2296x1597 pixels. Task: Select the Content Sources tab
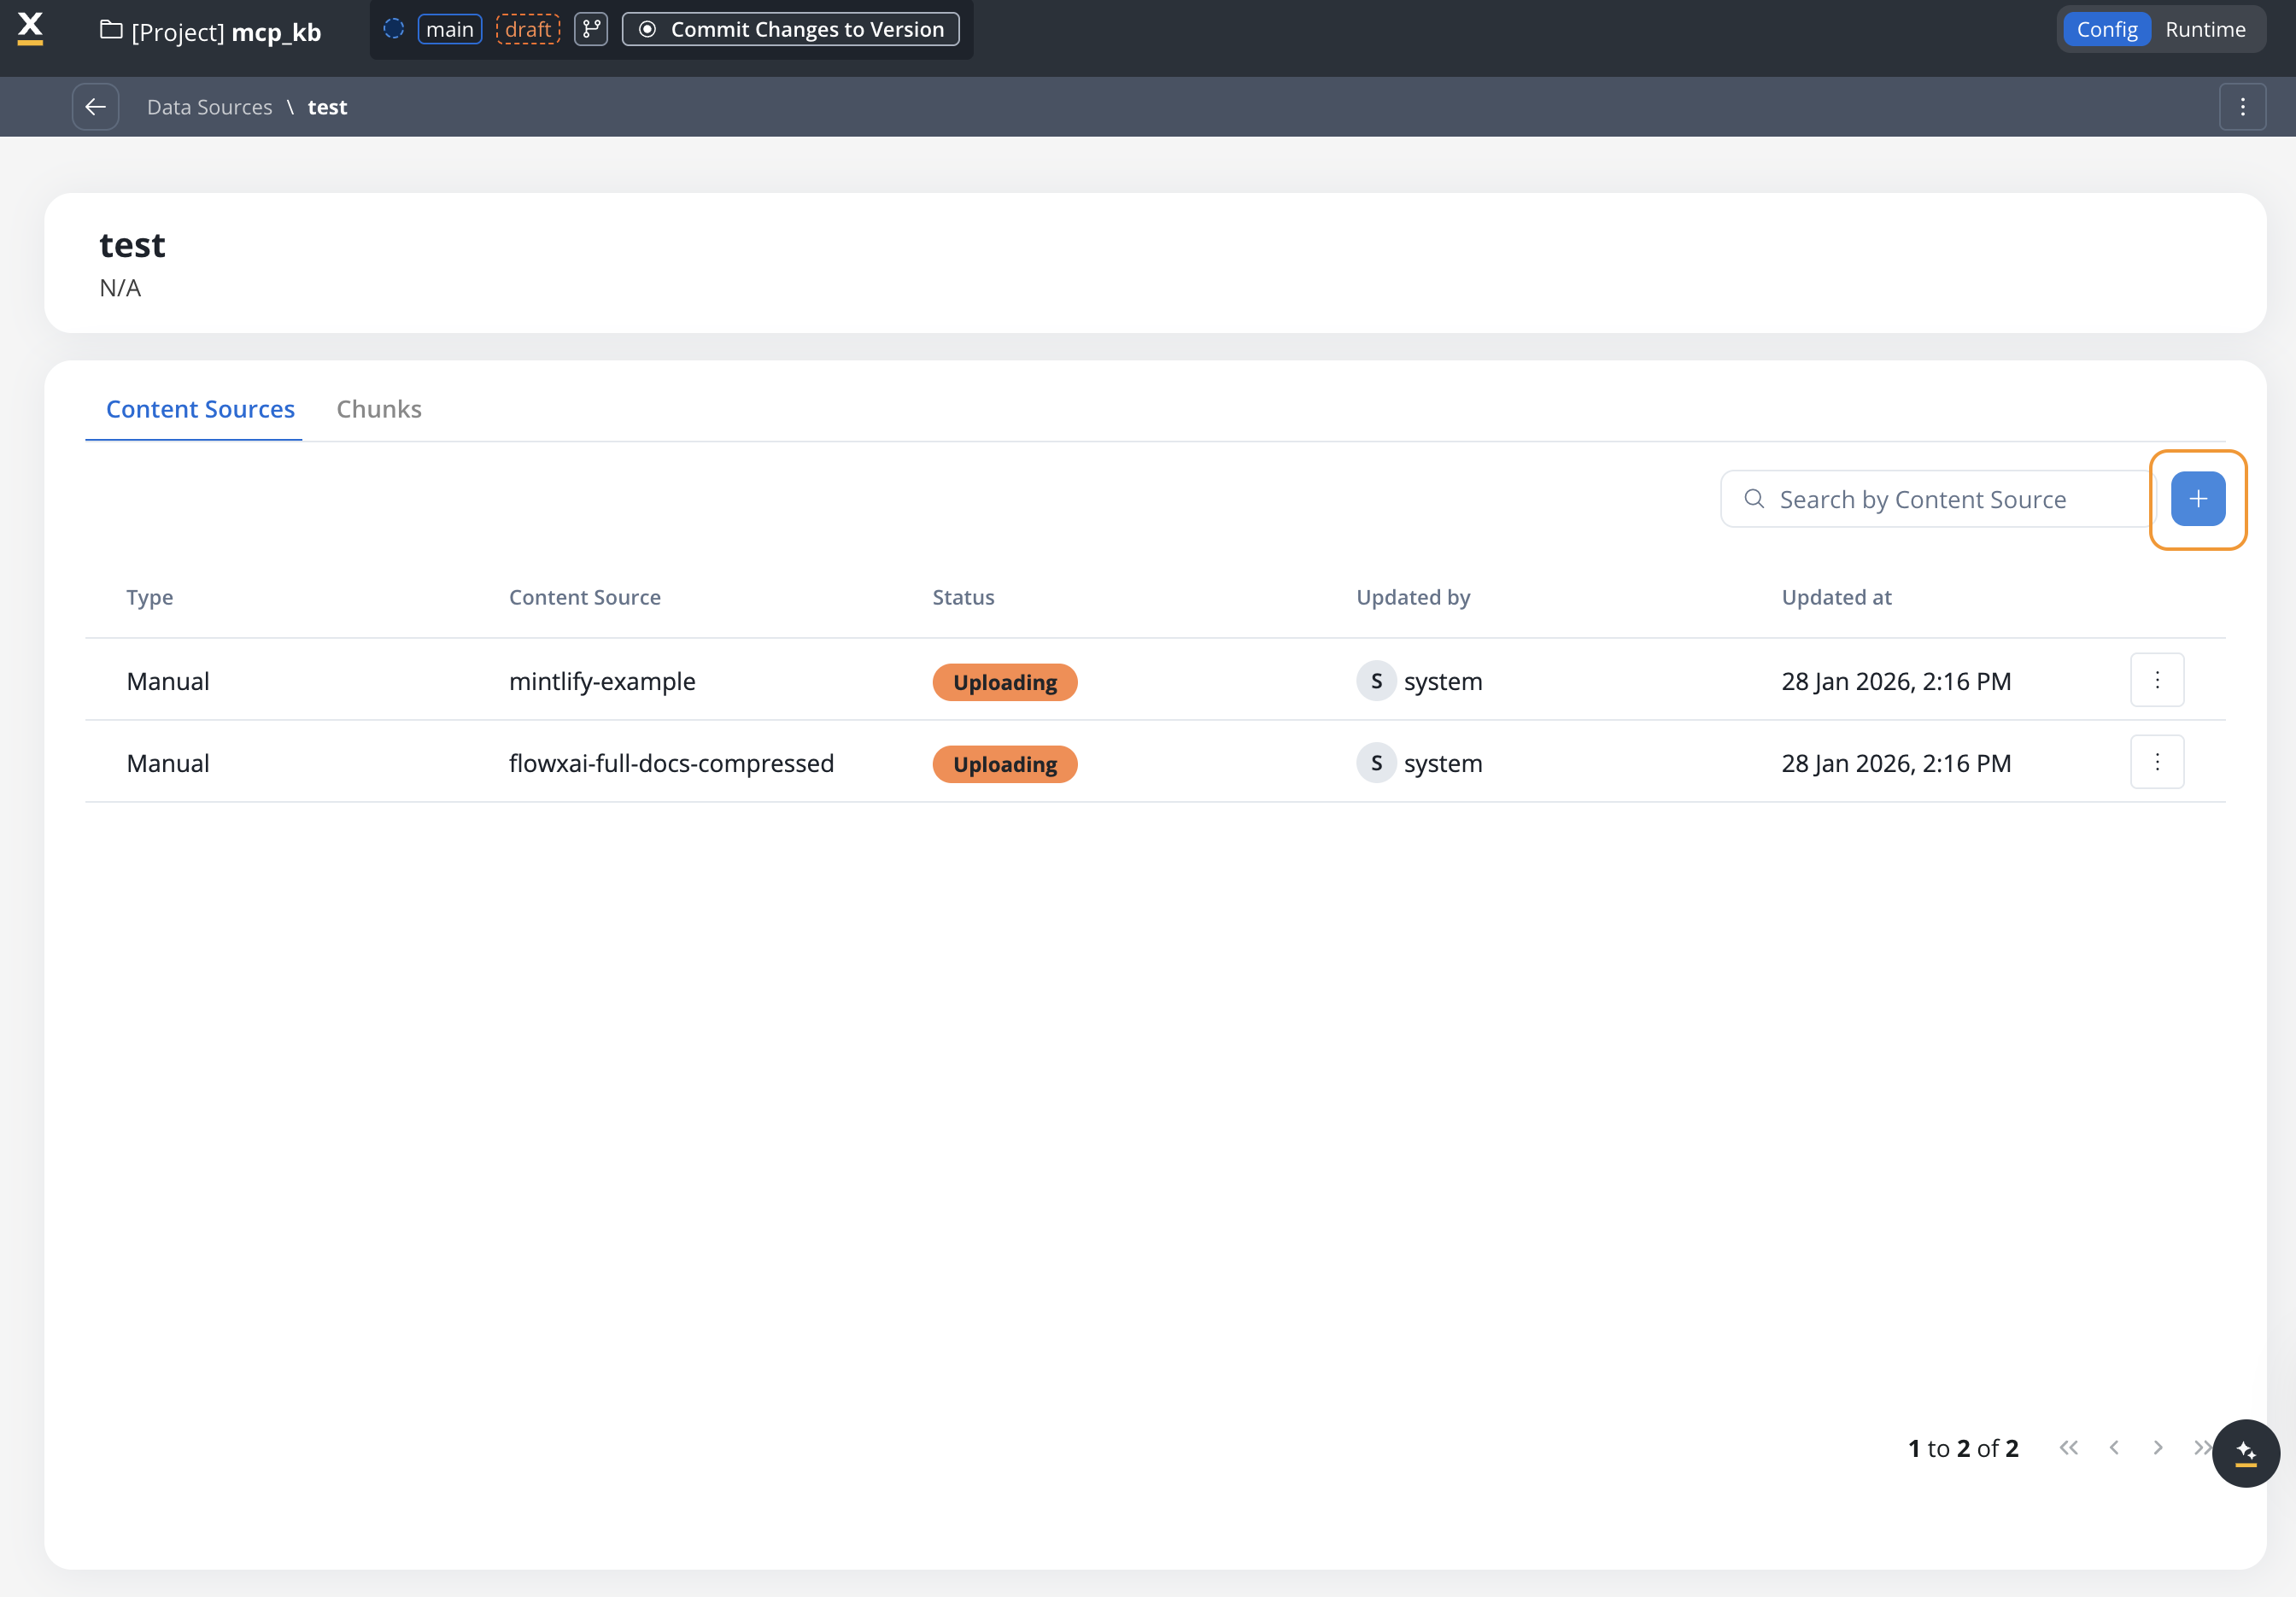click(x=200, y=409)
